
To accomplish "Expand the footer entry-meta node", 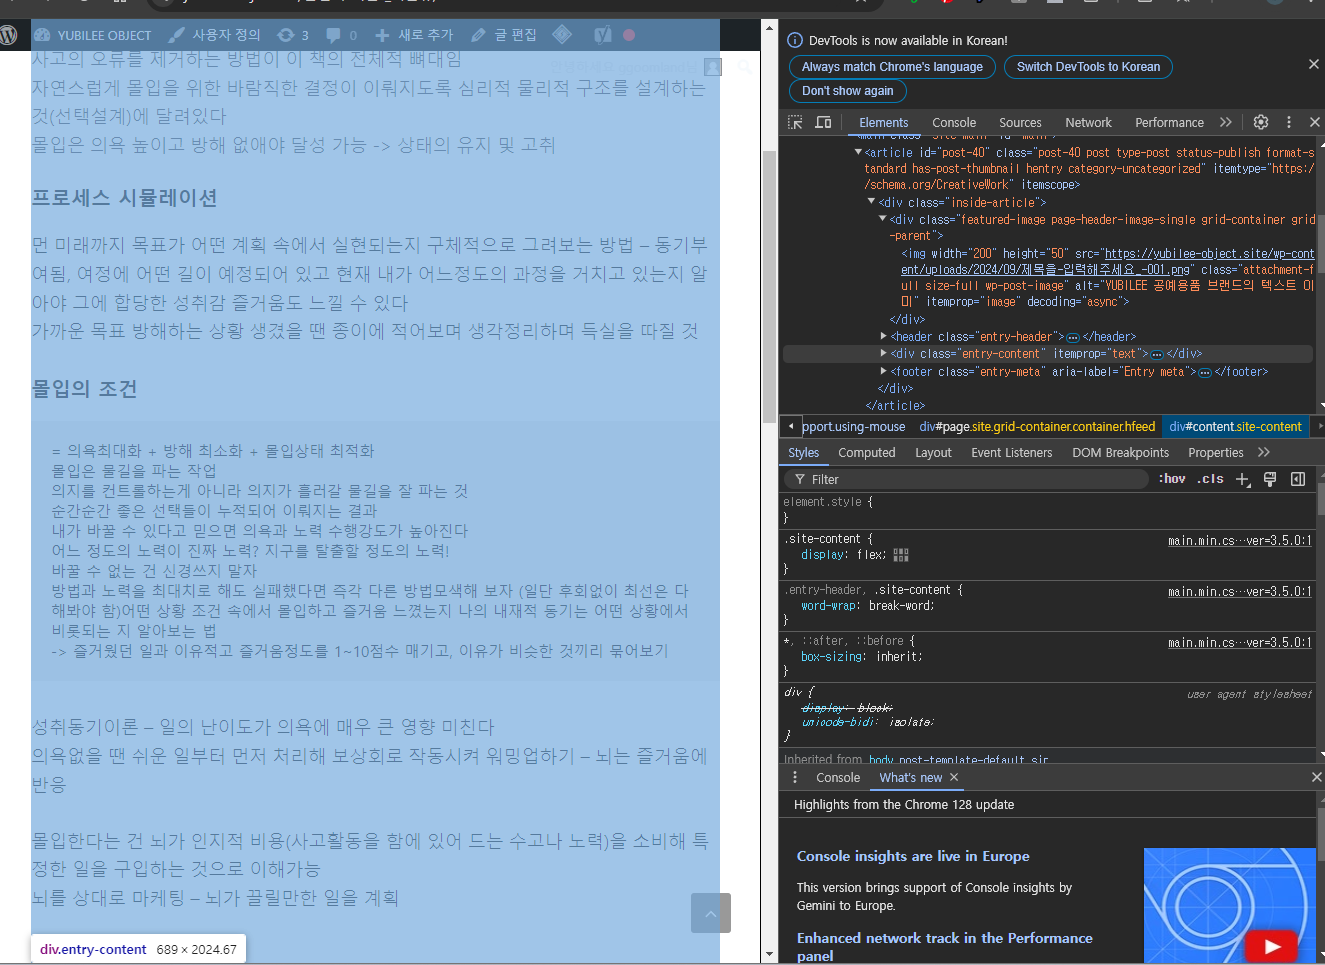I will point(883,371).
